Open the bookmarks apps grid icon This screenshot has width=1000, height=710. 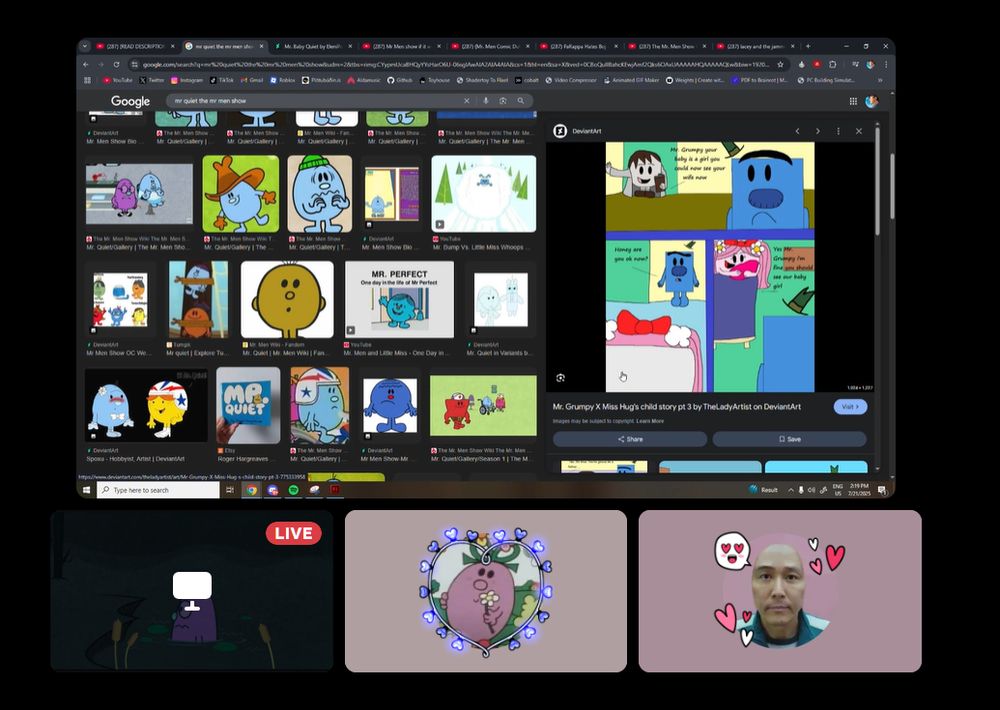point(87,80)
